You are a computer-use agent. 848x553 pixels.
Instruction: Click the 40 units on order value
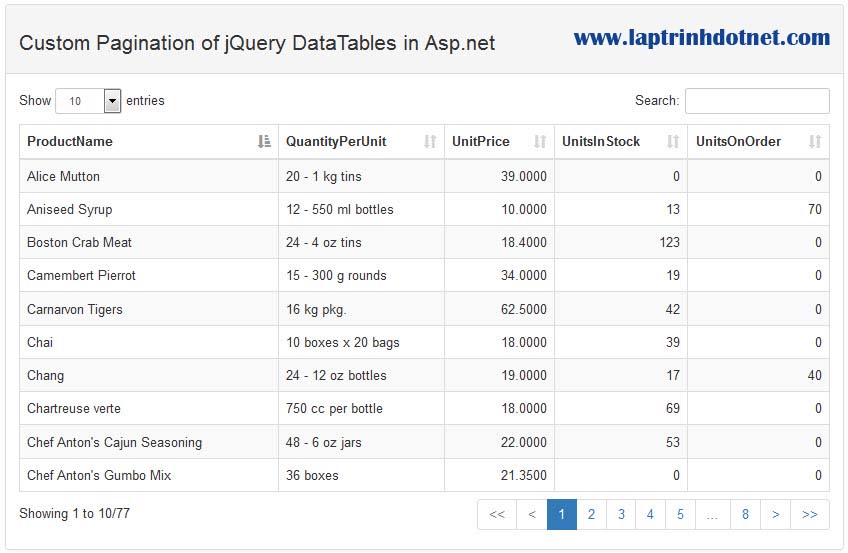click(814, 375)
